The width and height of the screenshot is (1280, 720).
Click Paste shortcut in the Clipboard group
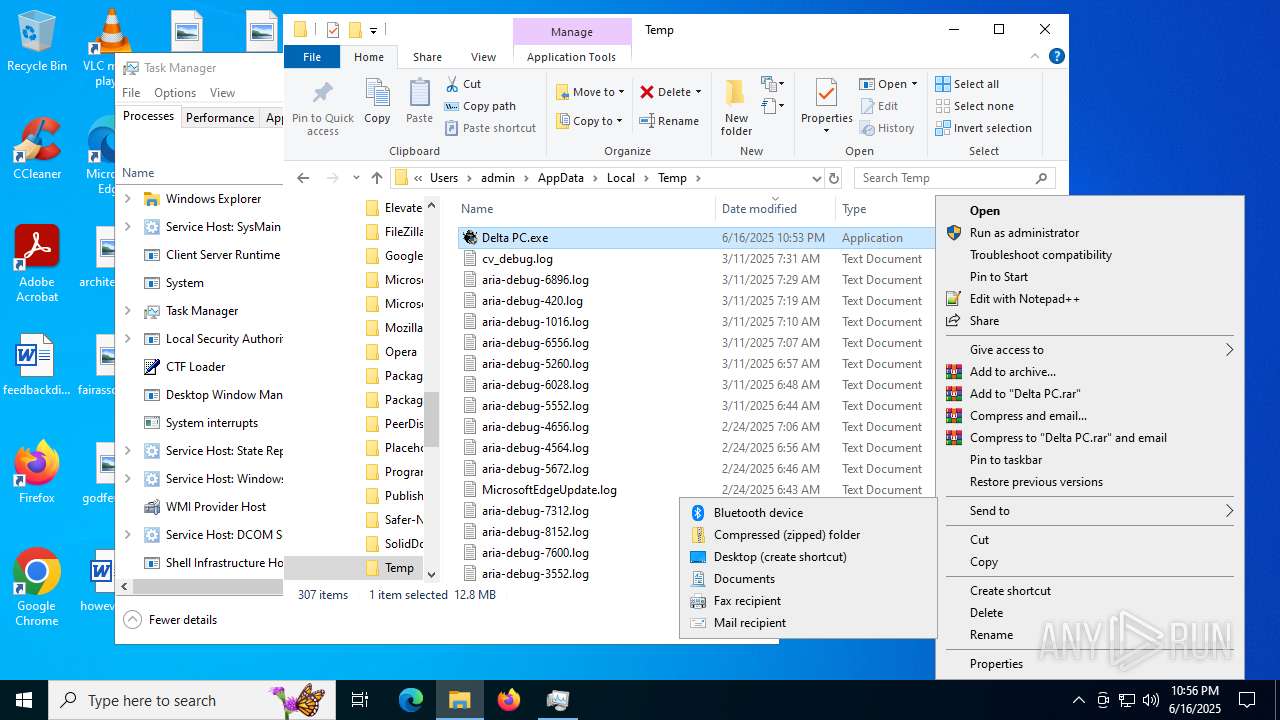490,128
